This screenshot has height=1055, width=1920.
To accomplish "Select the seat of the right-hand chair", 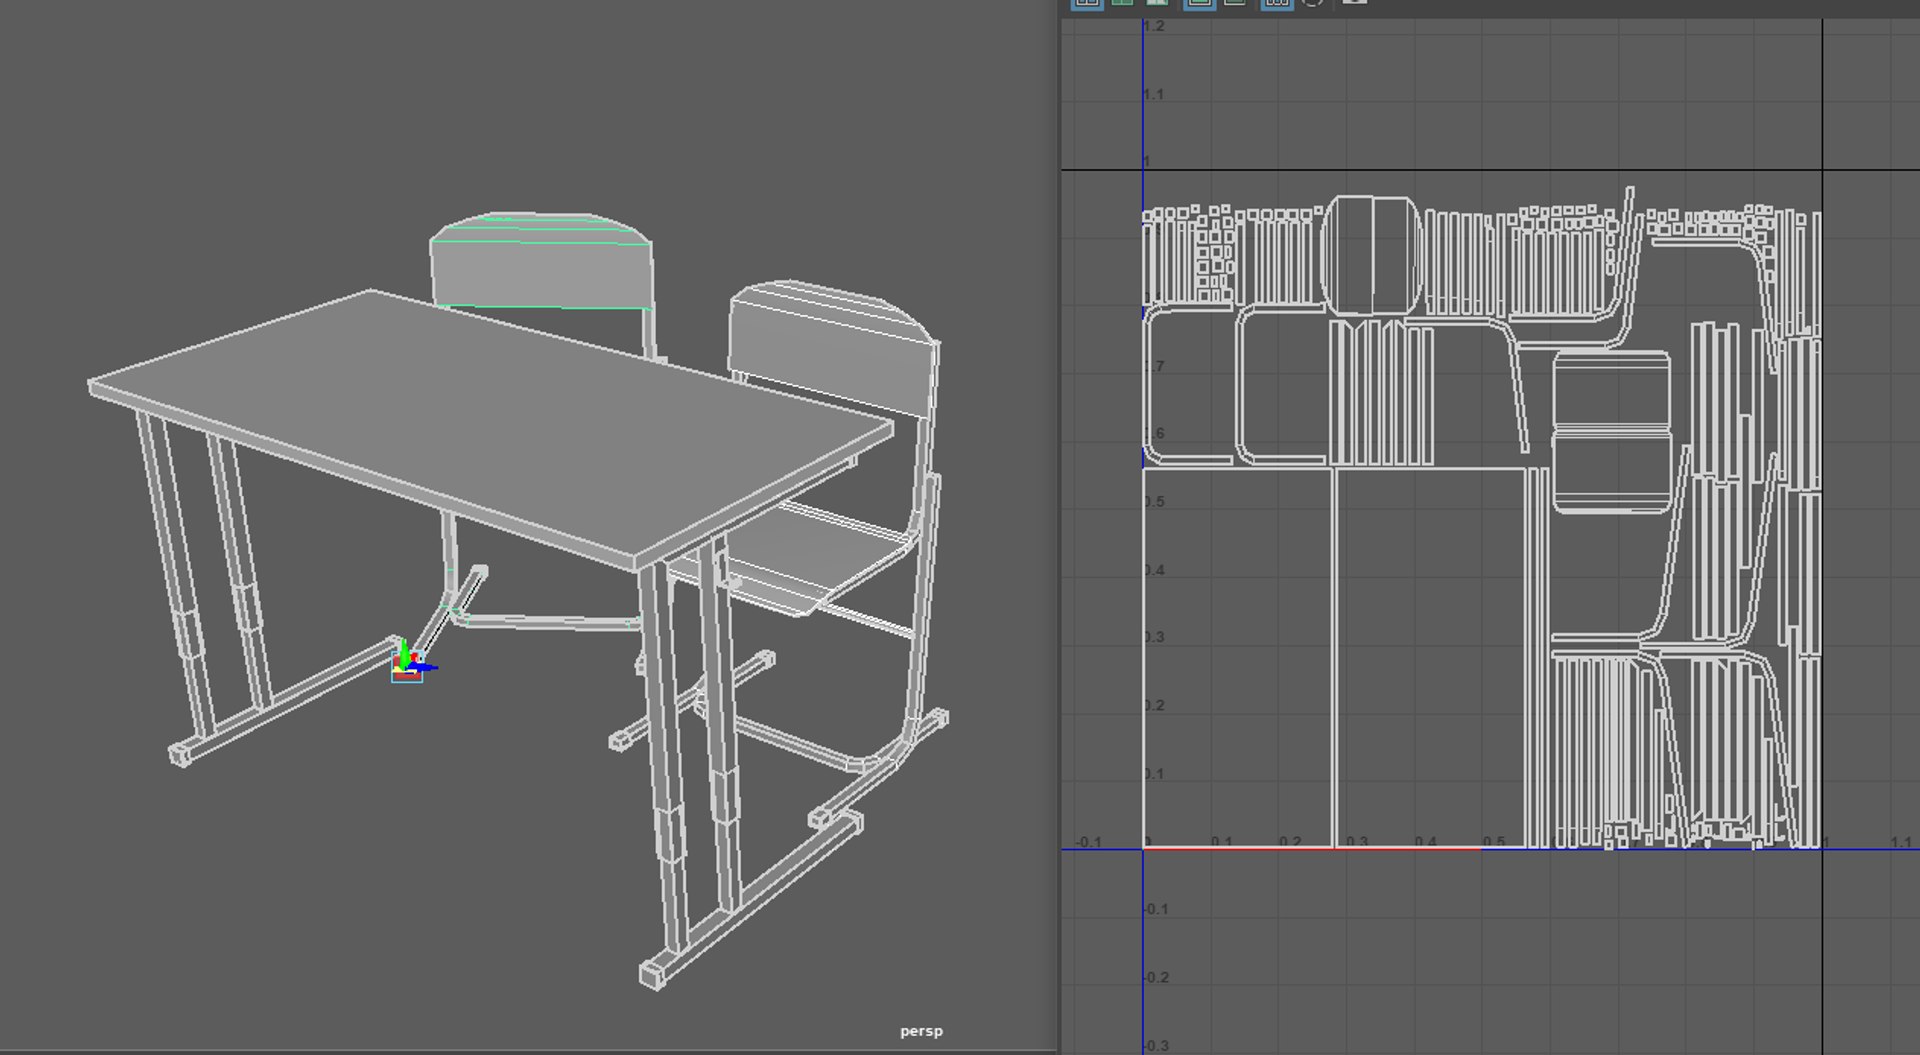I will pos(800,560).
